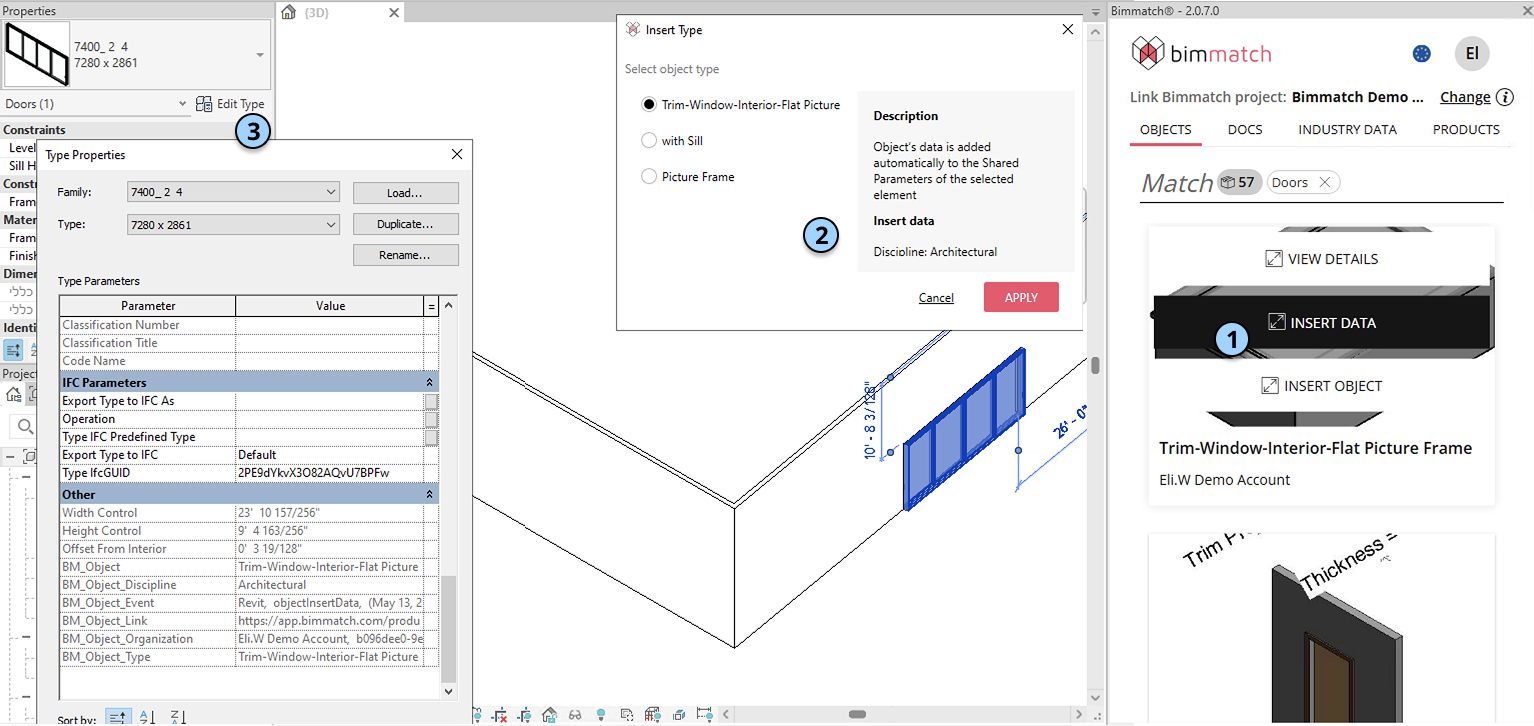This screenshot has width=1534, height=726.
Task: Click the Duplicate... button
Action: click(x=405, y=224)
